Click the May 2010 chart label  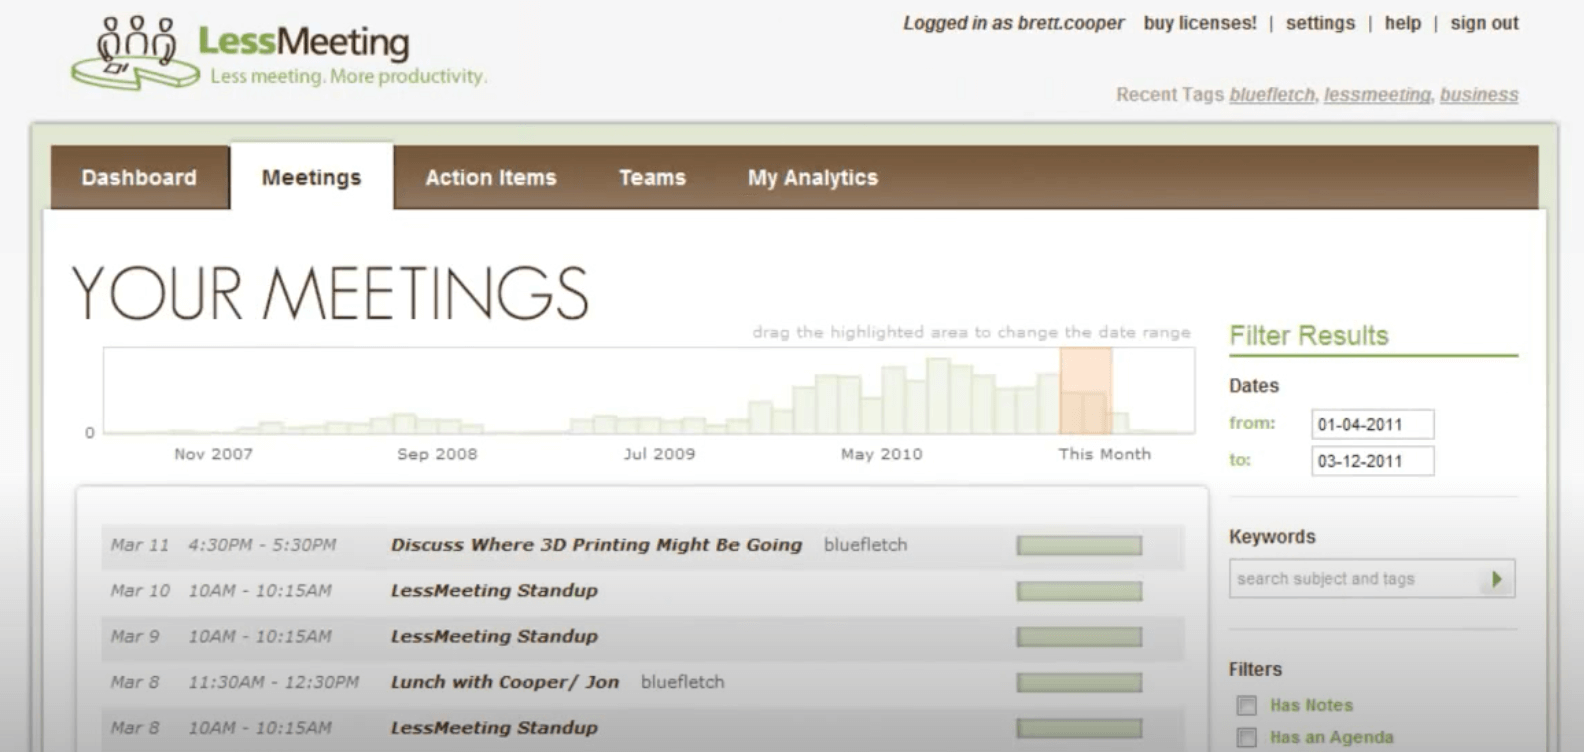point(881,454)
